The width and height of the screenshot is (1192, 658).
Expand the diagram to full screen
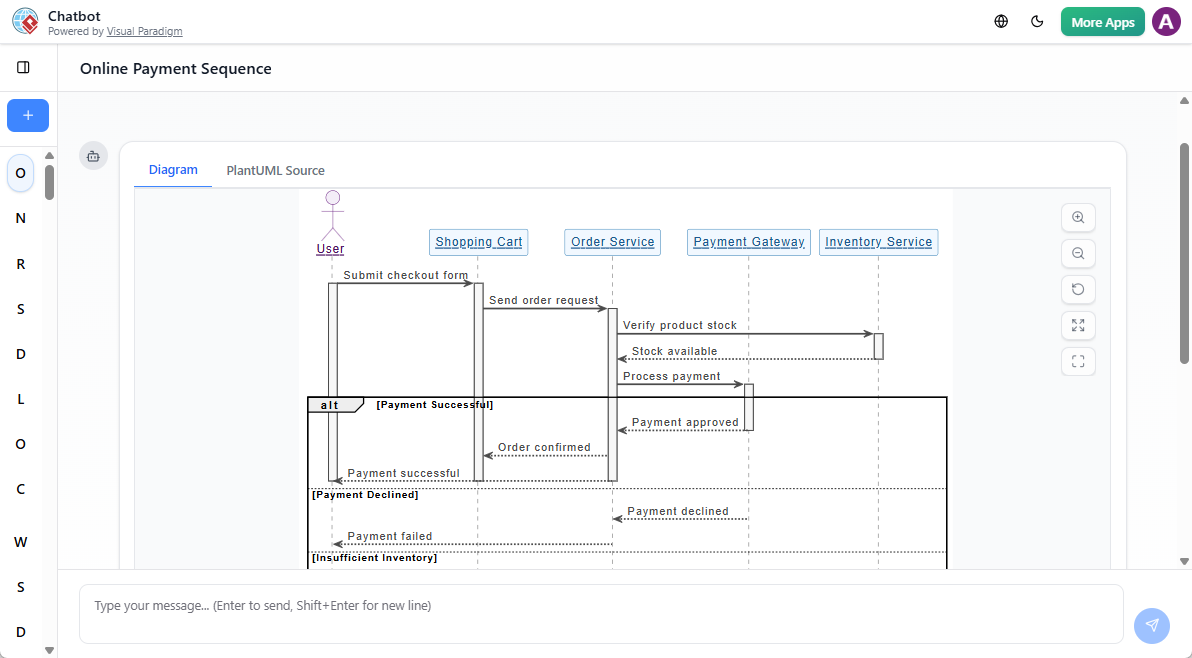(1078, 325)
